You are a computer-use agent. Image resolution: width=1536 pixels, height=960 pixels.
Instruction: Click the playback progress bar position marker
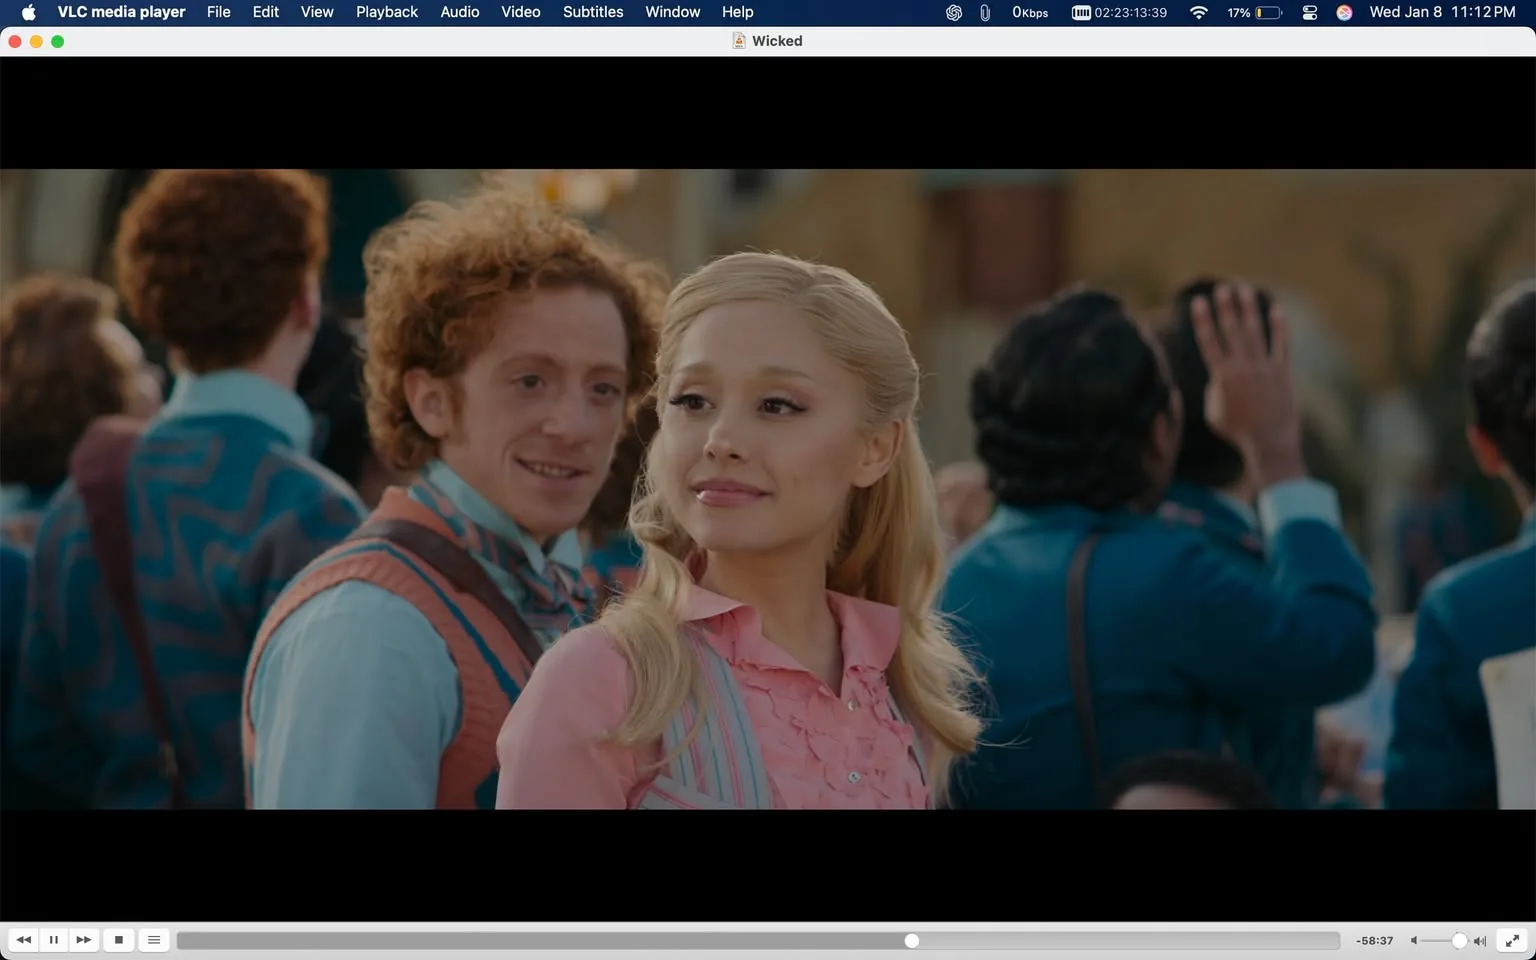pos(911,940)
